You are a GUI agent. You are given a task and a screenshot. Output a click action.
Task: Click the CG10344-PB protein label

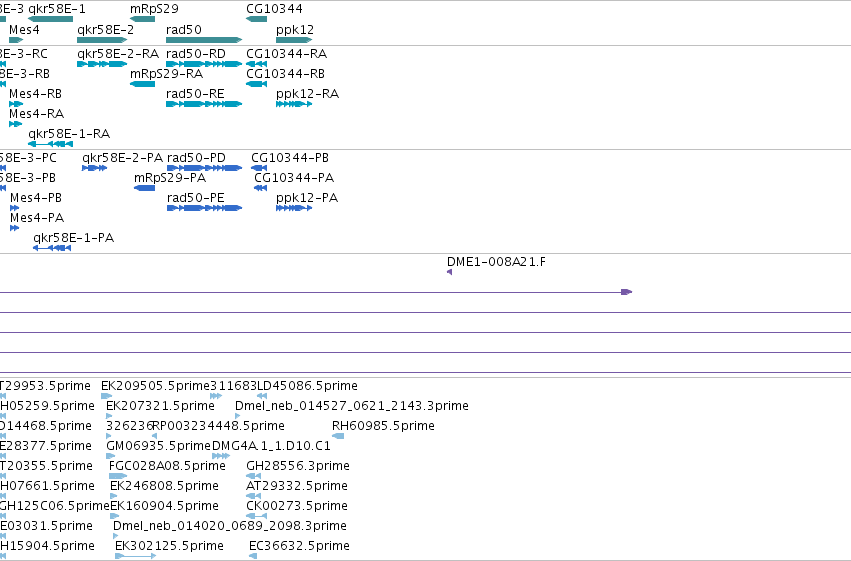[290, 158]
